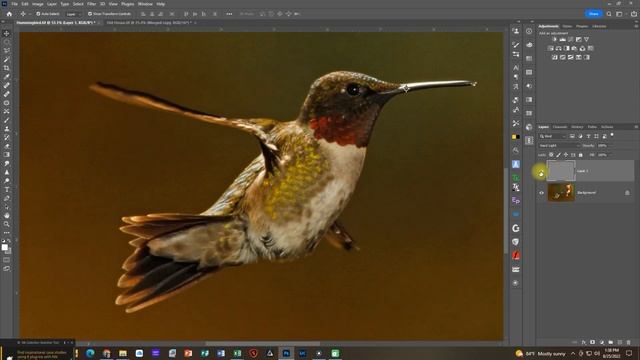Open the Grammarly G icon in panel strip
Screen dimensions: 640x360
coord(516,228)
